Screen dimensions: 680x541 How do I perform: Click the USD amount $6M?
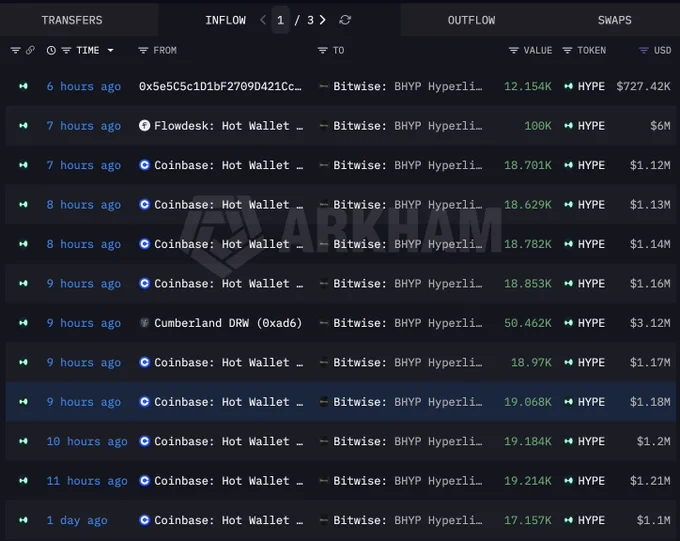click(660, 126)
